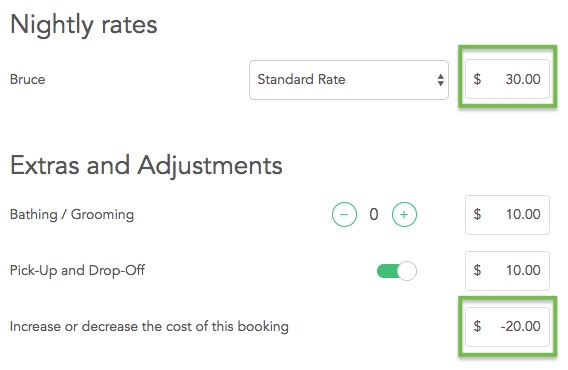
Task: Click the dollar sign in Pick-Up price field
Action: coord(477,270)
